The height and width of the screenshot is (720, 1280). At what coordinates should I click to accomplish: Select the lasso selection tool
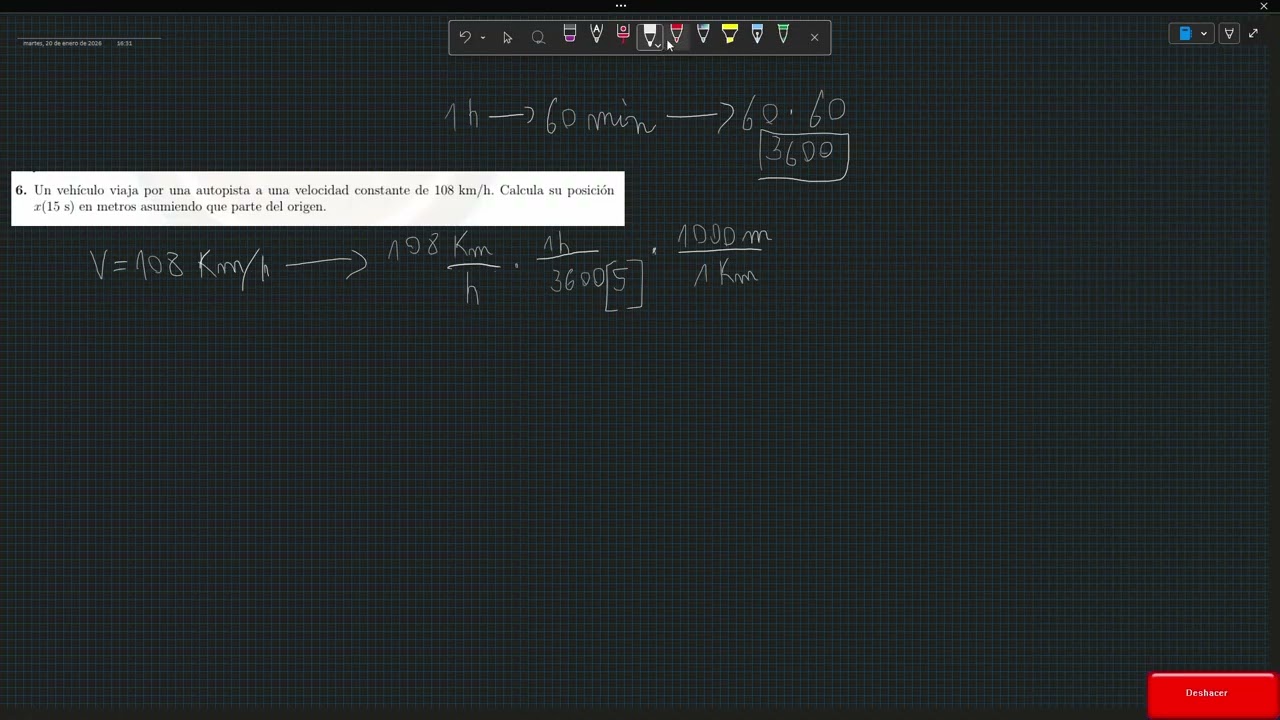pos(538,37)
